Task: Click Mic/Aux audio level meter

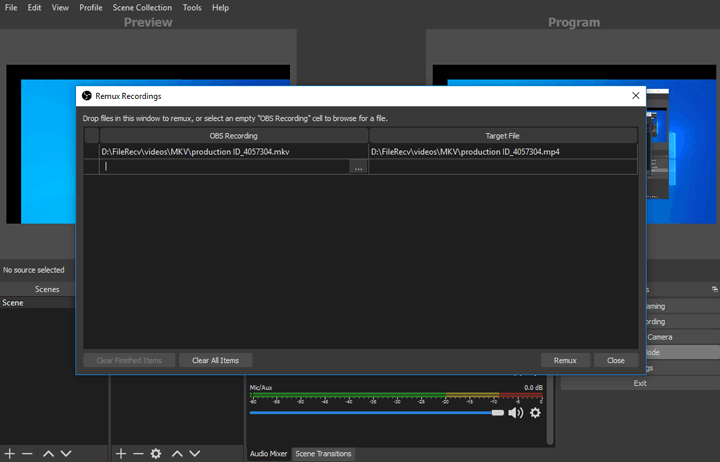Action: [396, 395]
